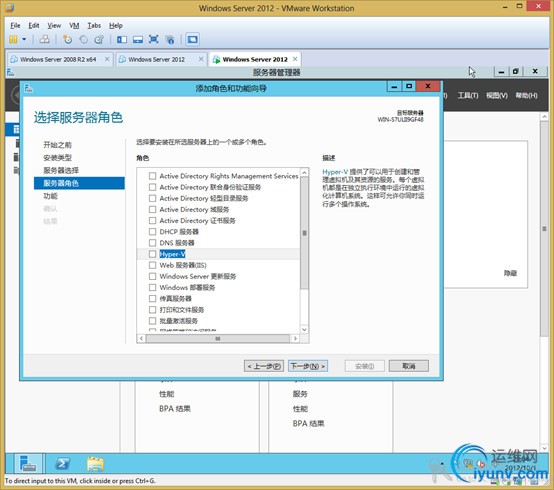Viewport: 554px width, 490px height.
Task: Open the Help menu
Action: pyautogui.click(x=116, y=25)
